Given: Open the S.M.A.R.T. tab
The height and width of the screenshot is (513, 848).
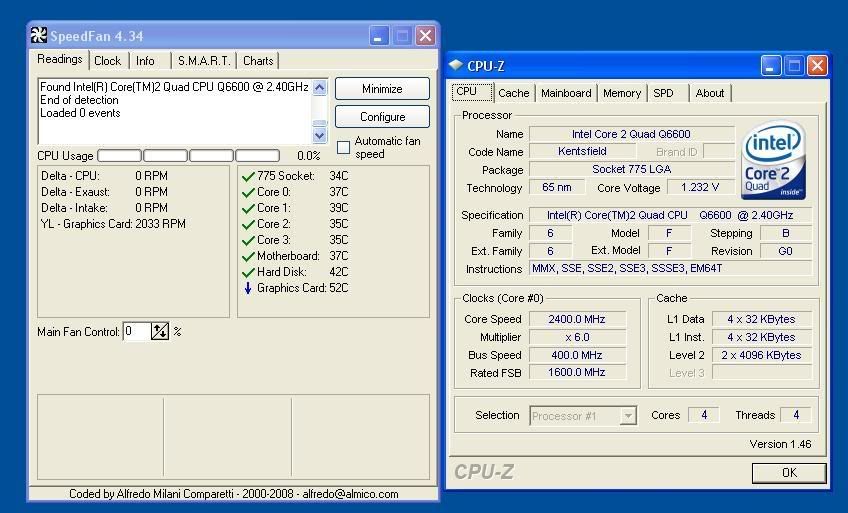Looking at the screenshot, I should click(204, 61).
